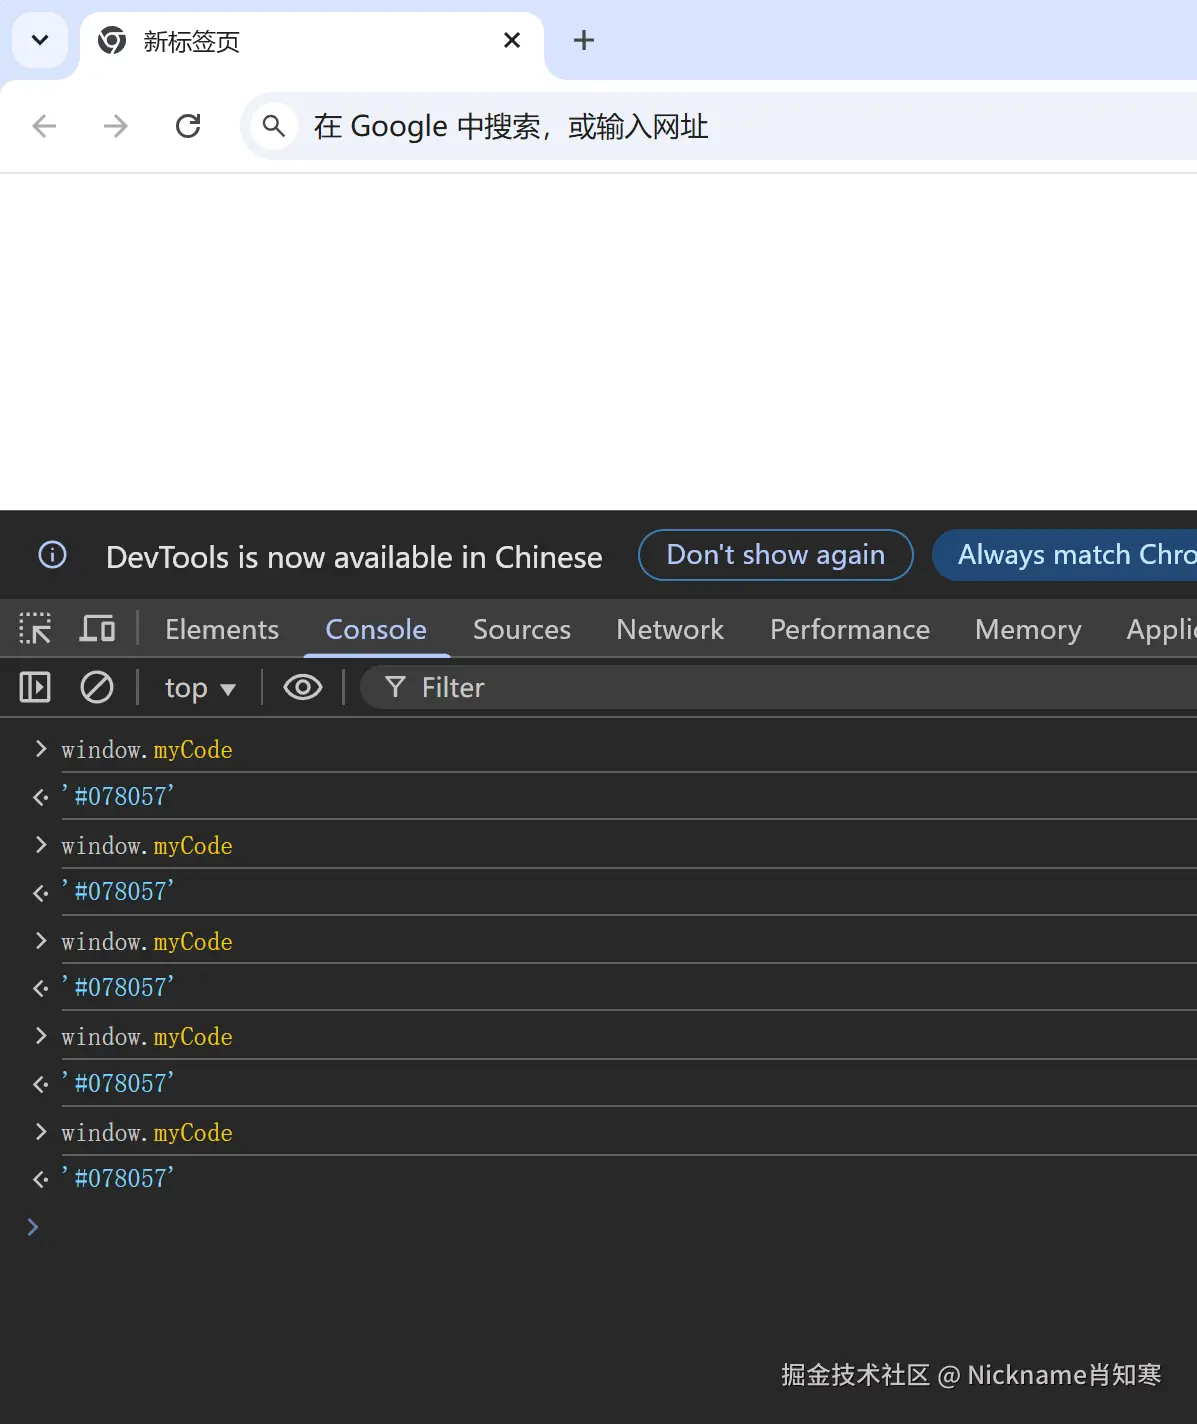Open the top context dropdown
The width and height of the screenshot is (1197, 1424).
[200, 688]
